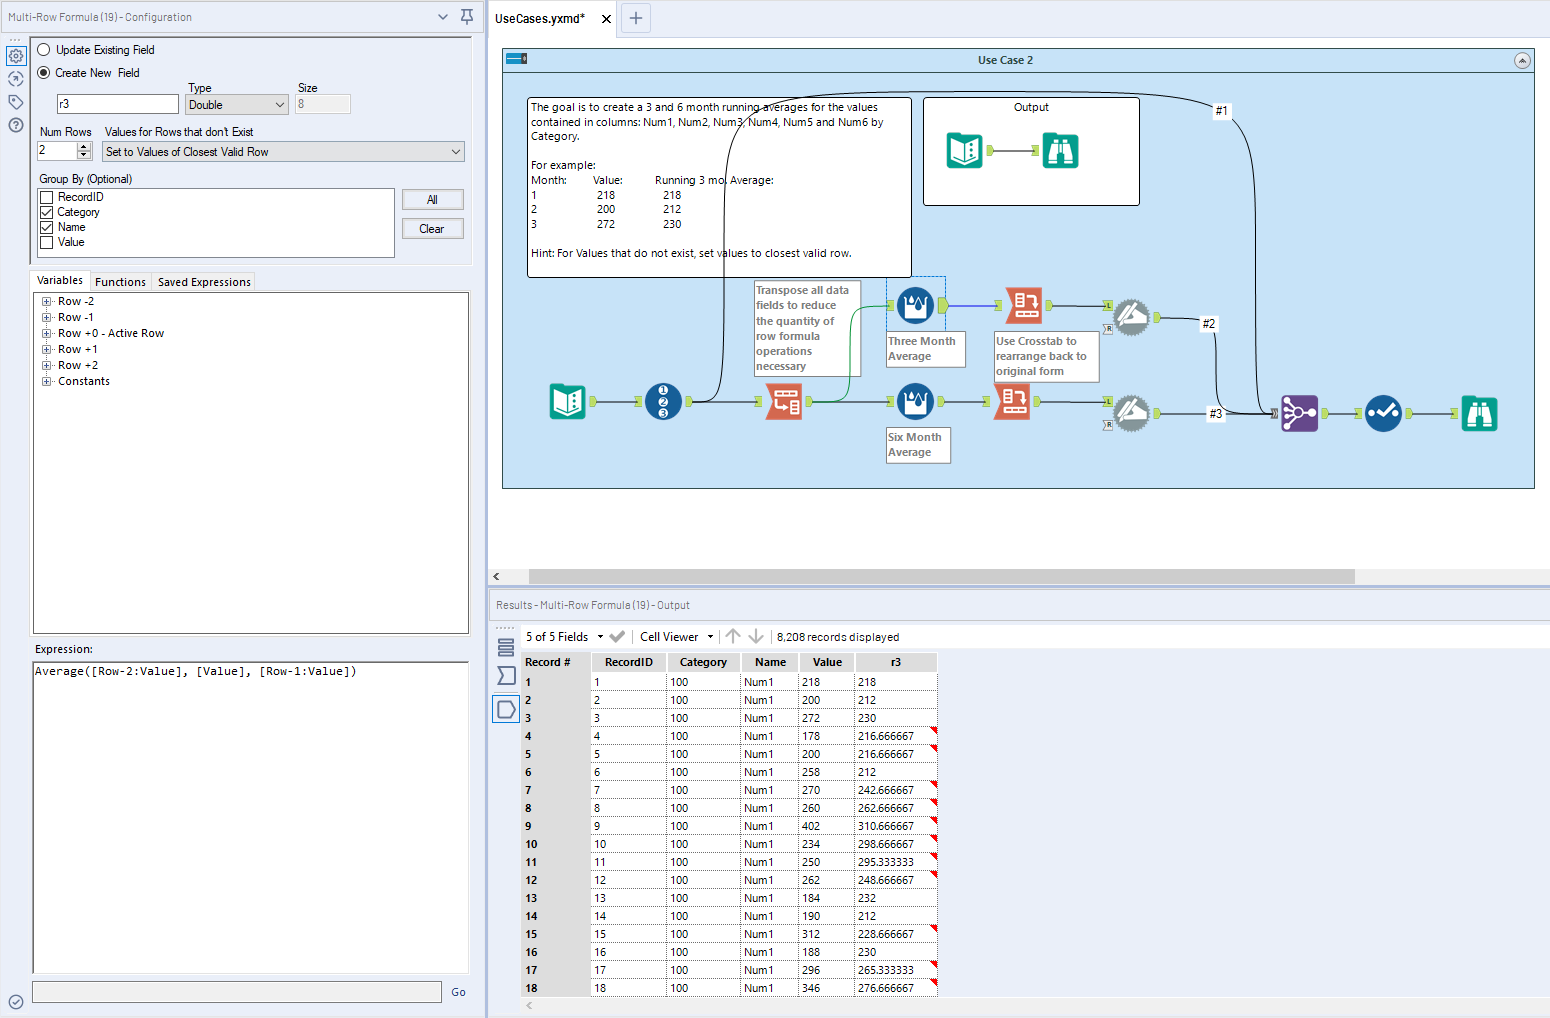1550x1018 pixels.
Task: Check RecordID in the Group By list
Action: point(46,197)
